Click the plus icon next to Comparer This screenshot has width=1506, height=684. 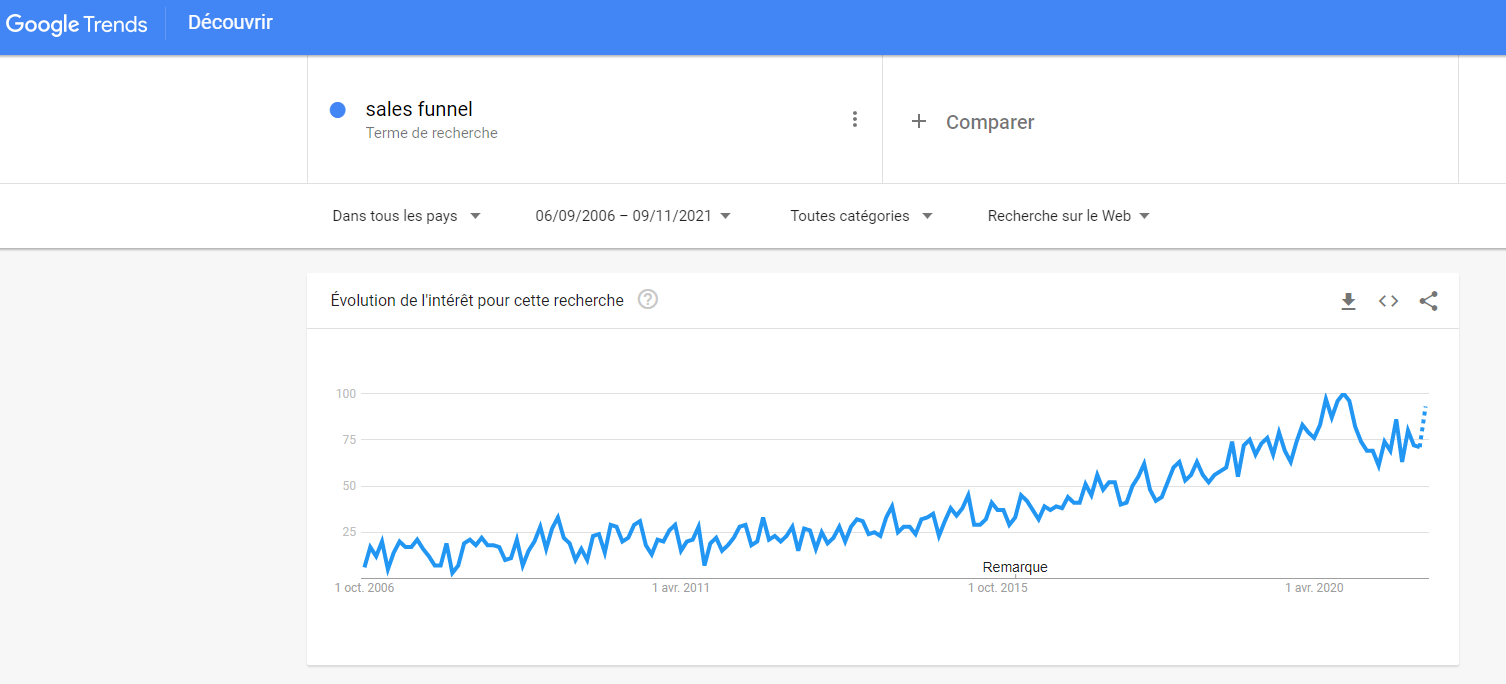[x=919, y=122]
